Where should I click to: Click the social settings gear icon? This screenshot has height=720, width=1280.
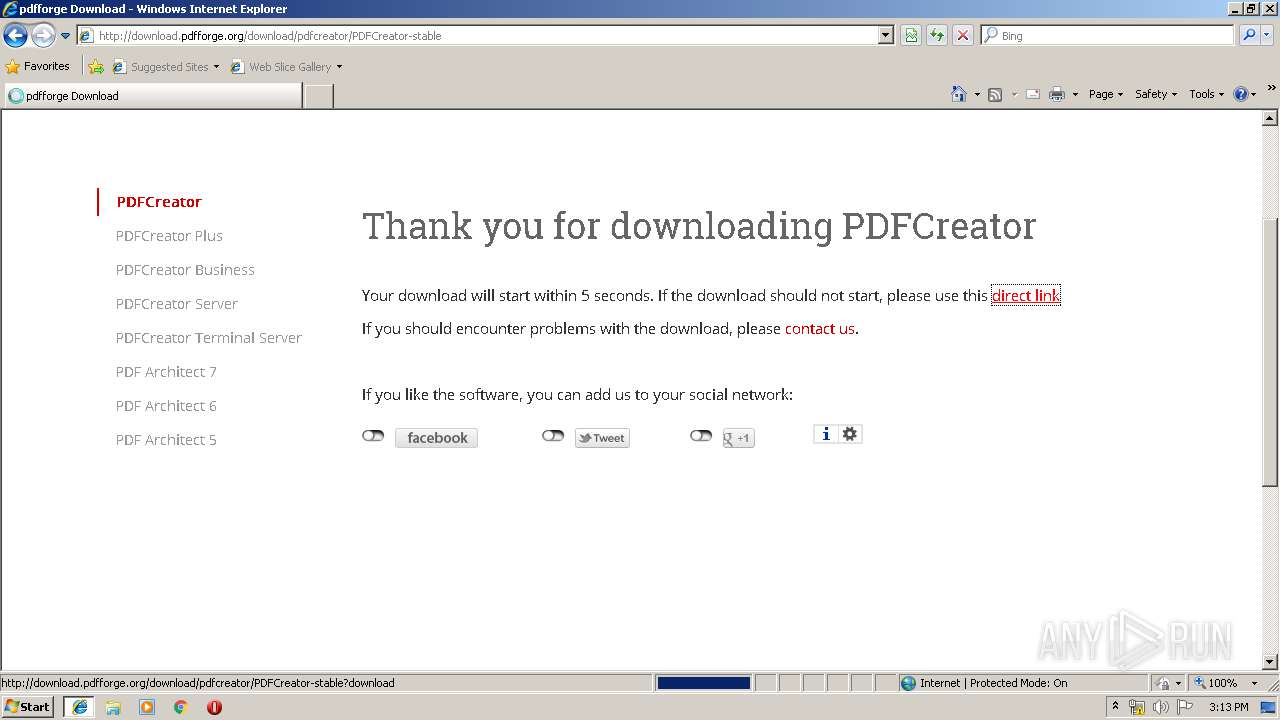tap(850, 434)
